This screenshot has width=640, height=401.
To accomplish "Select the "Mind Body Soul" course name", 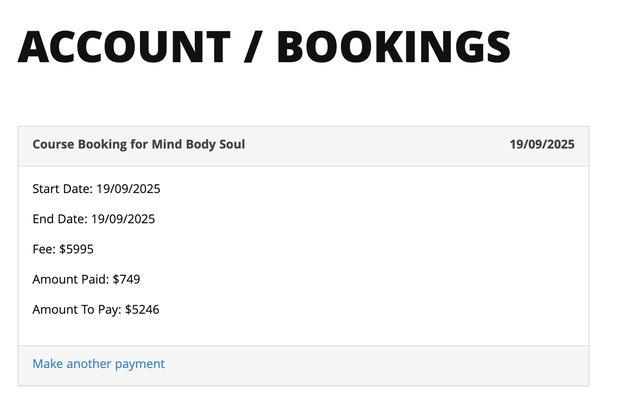I will tap(198, 144).
